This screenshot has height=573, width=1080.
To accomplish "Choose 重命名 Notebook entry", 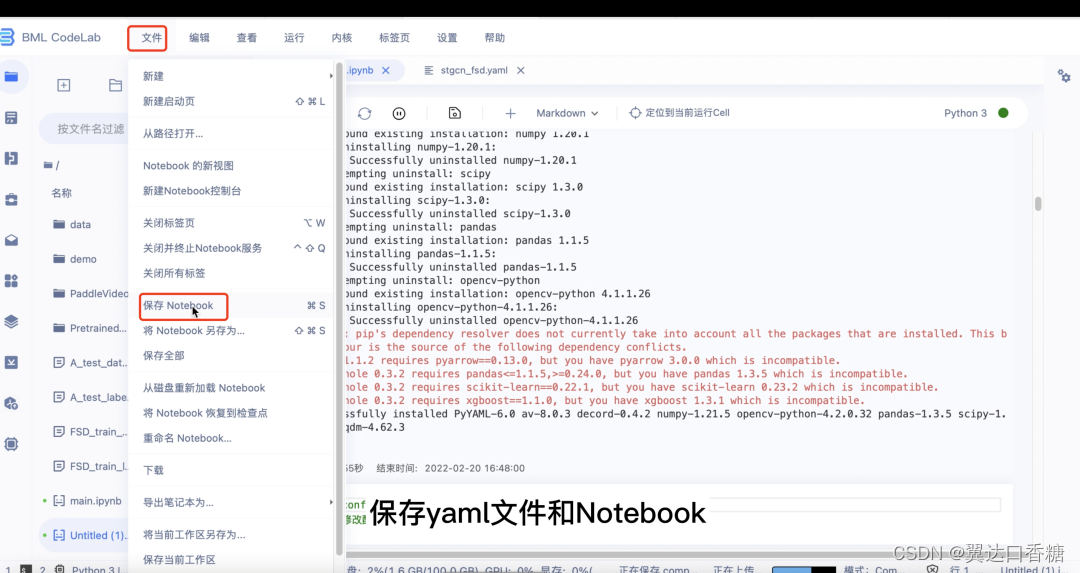I will point(231,438).
